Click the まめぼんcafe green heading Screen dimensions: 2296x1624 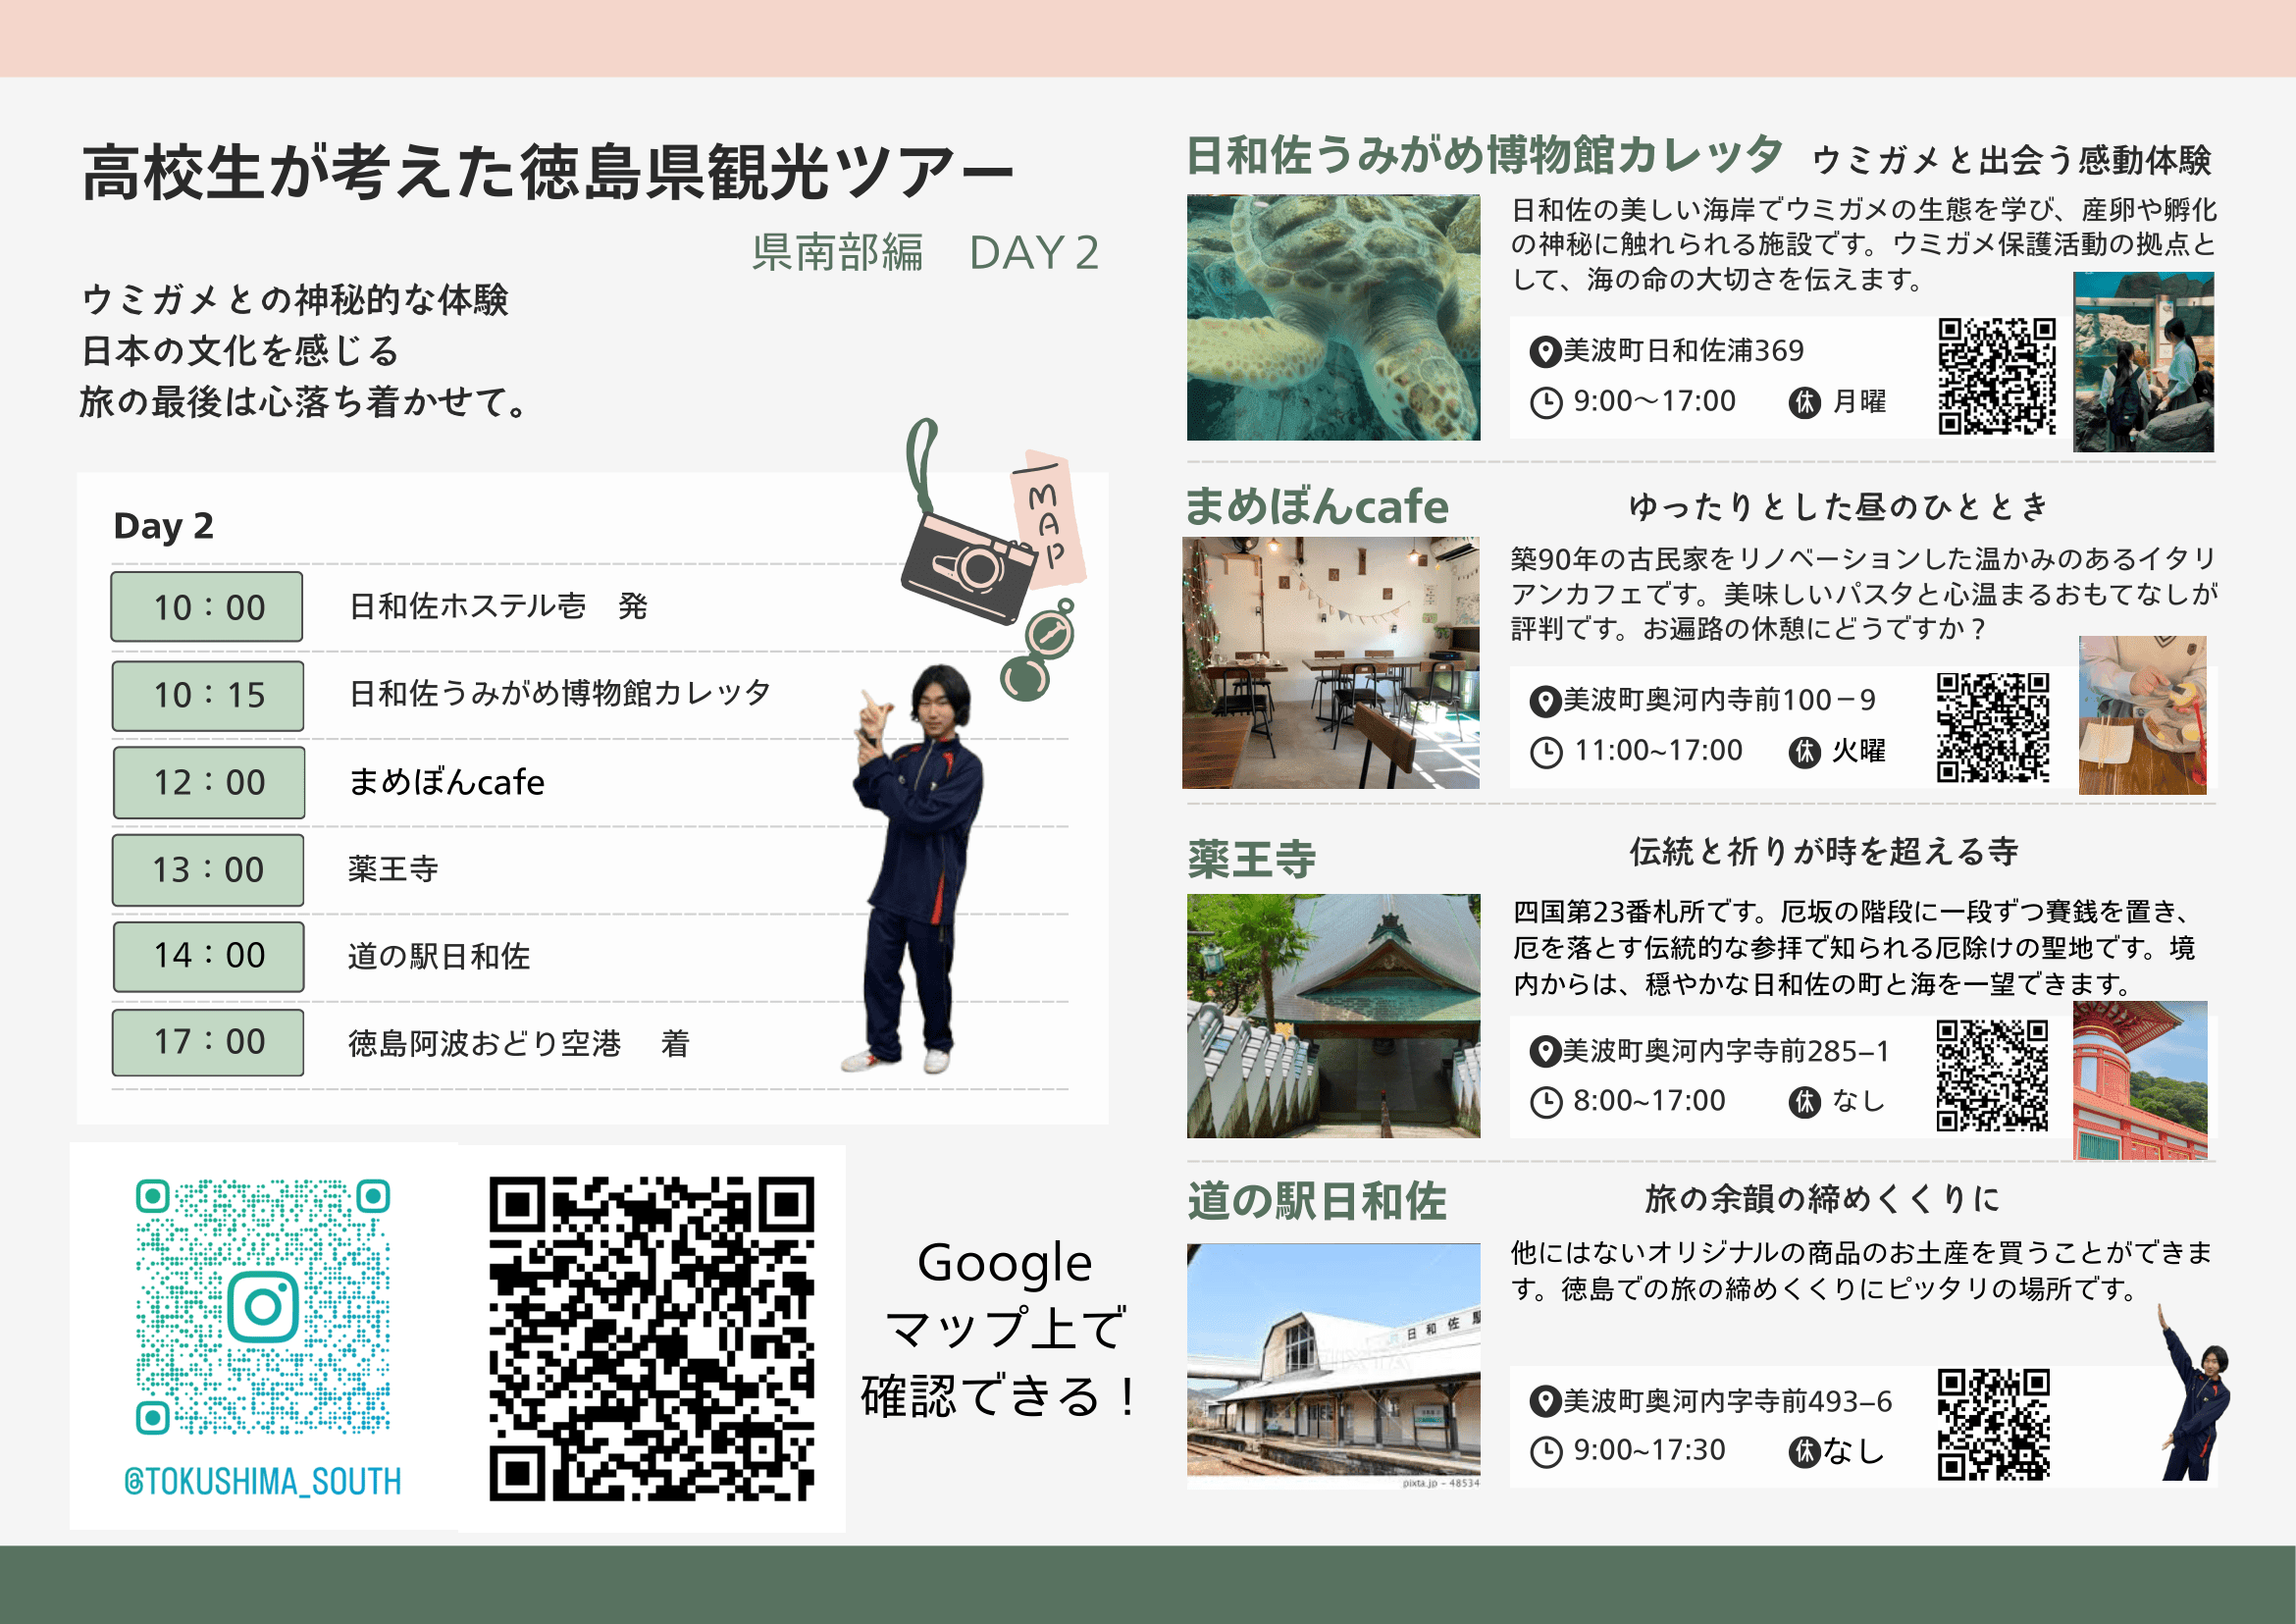click(1316, 507)
